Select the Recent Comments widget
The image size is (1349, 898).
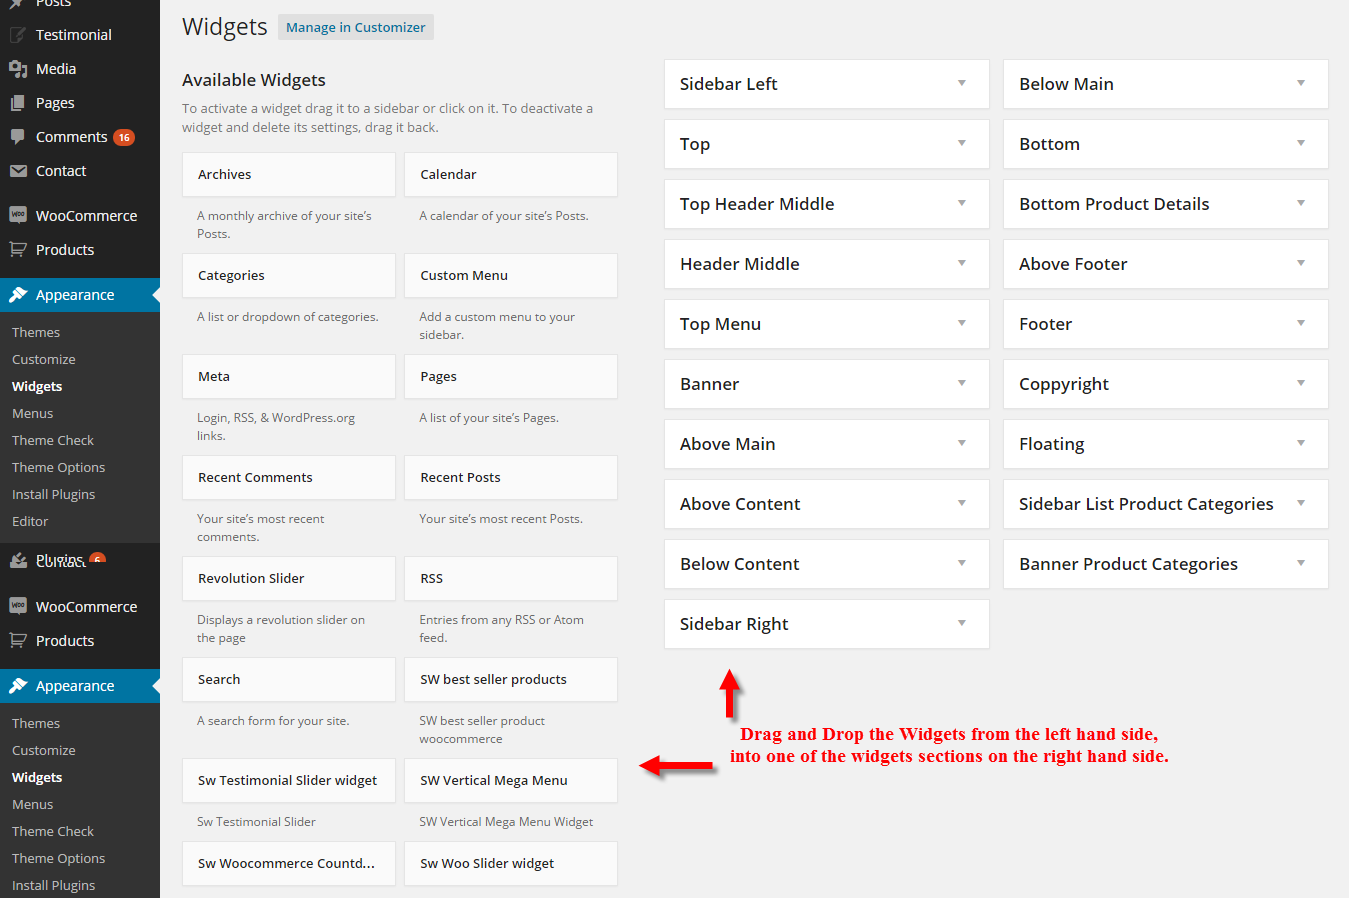[x=289, y=477]
